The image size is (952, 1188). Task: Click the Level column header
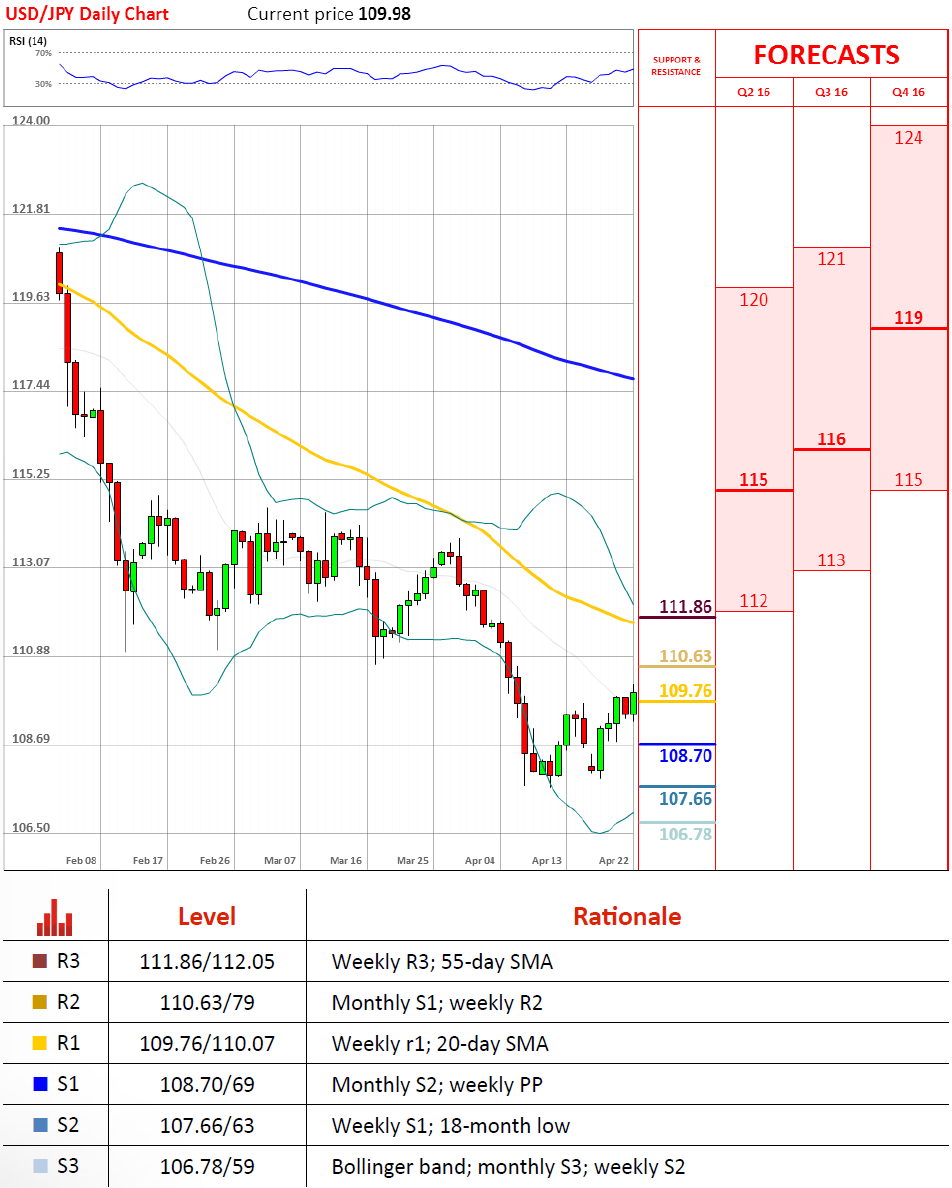pyautogui.click(x=207, y=917)
